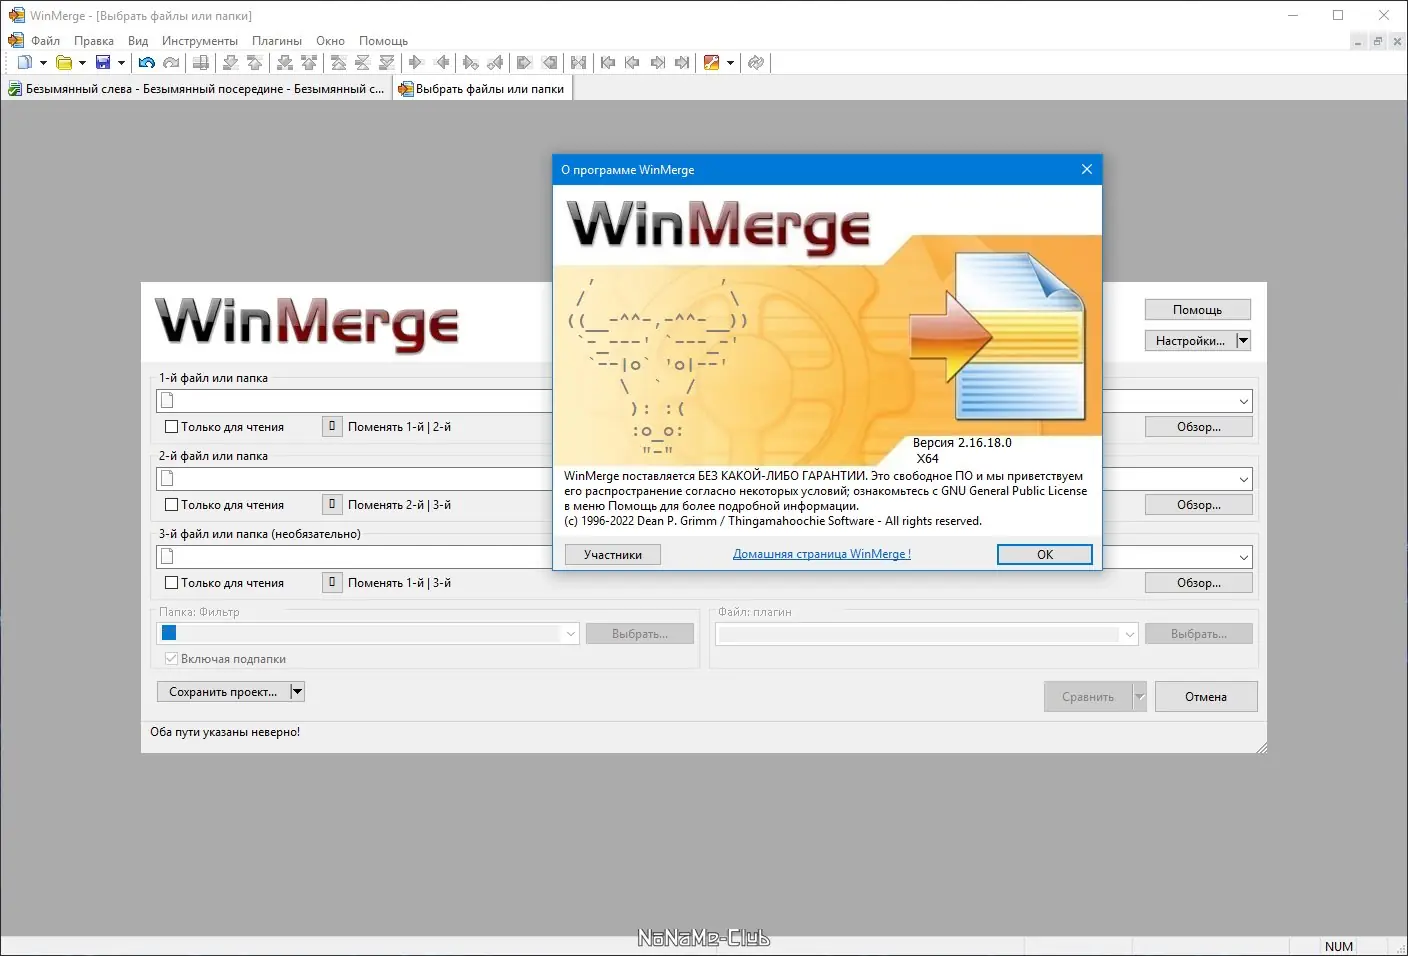Click the Redo toolbar icon

pyautogui.click(x=171, y=63)
